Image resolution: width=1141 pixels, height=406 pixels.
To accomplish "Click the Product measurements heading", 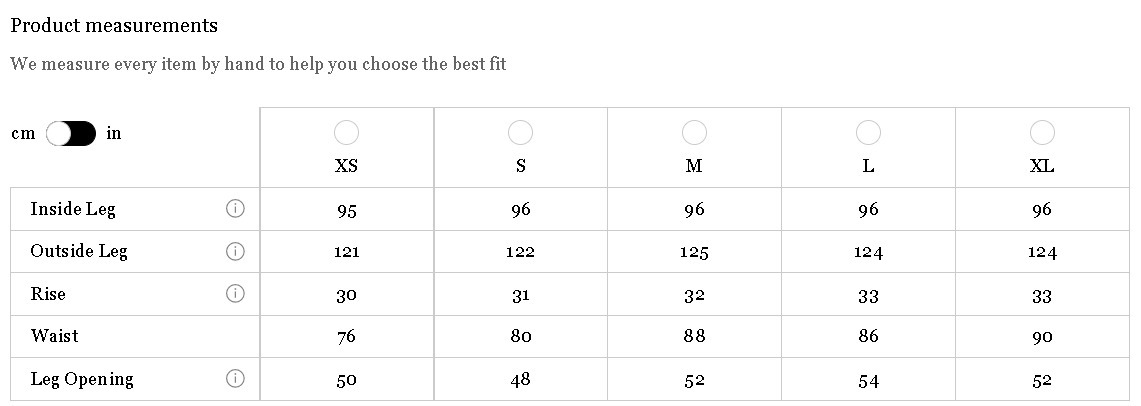I will coord(114,25).
